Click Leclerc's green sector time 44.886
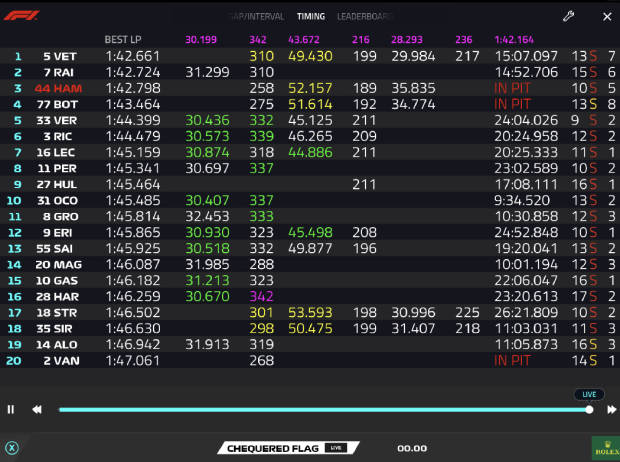 [310, 152]
